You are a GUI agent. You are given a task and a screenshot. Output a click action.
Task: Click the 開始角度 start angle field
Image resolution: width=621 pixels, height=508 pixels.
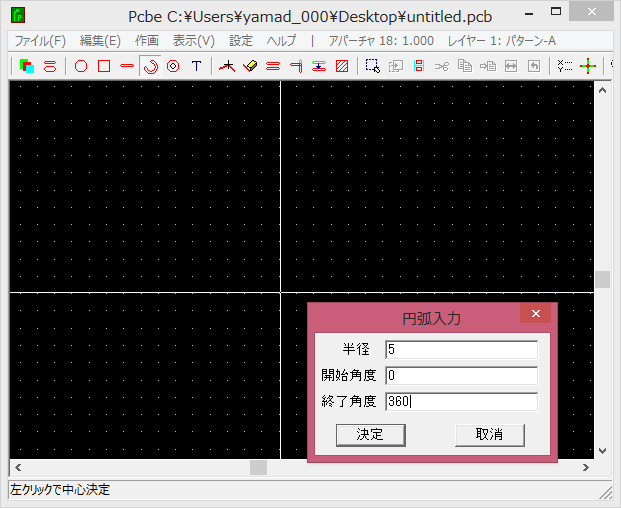point(461,376)
